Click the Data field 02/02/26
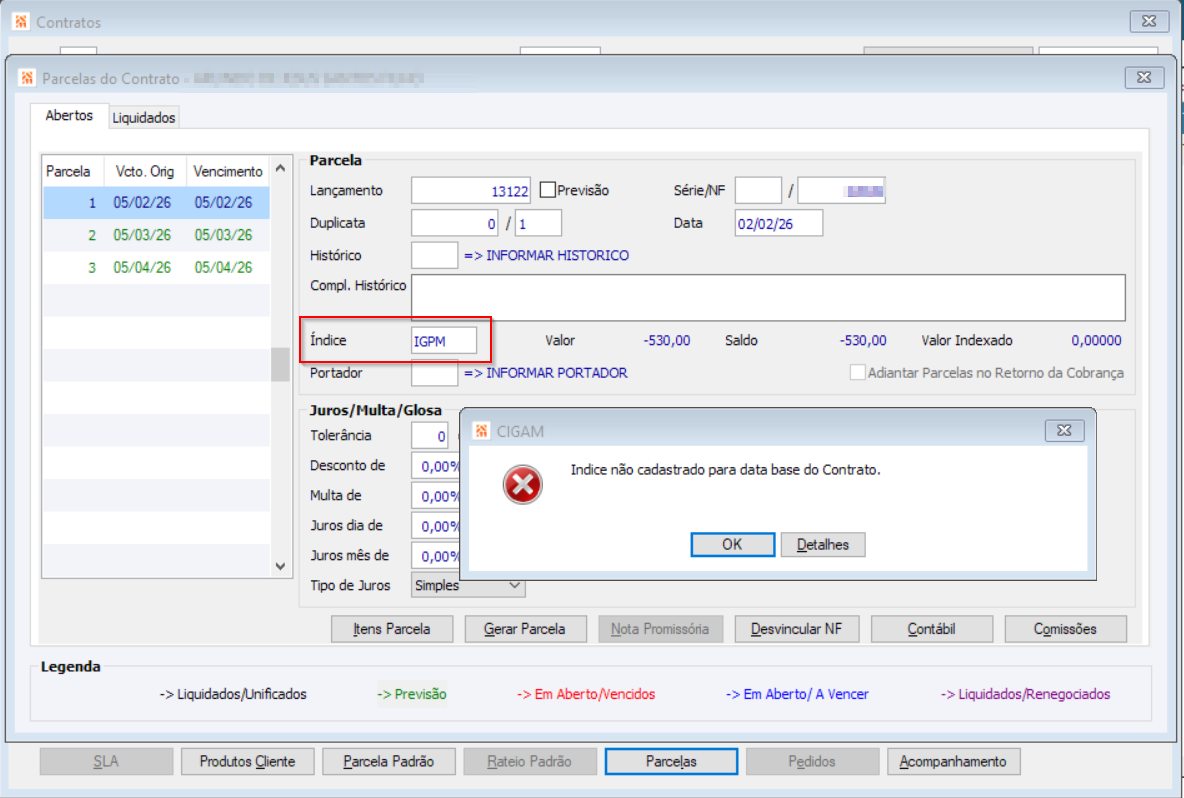 click(x=779, y=223)
